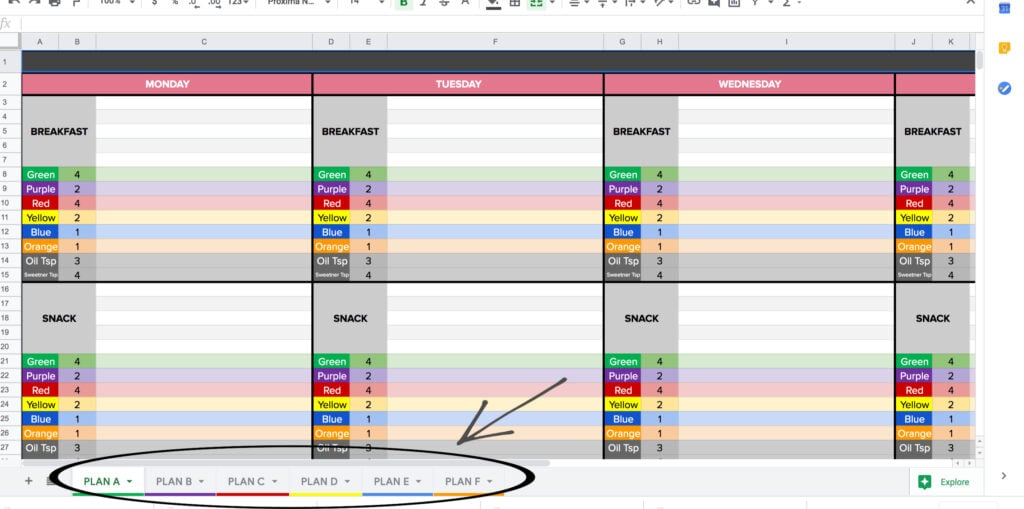
Task: Open the PLAN D tab dropdown arrow
Action: 347,482
